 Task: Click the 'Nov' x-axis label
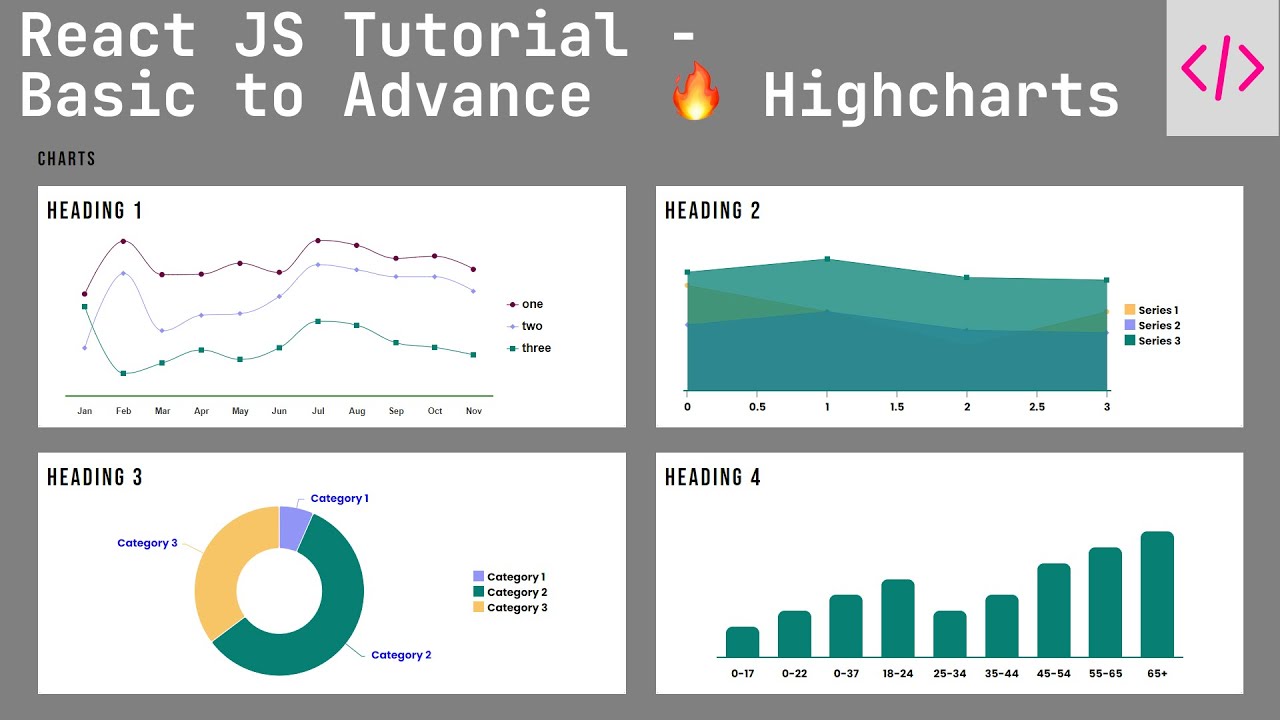474,411
